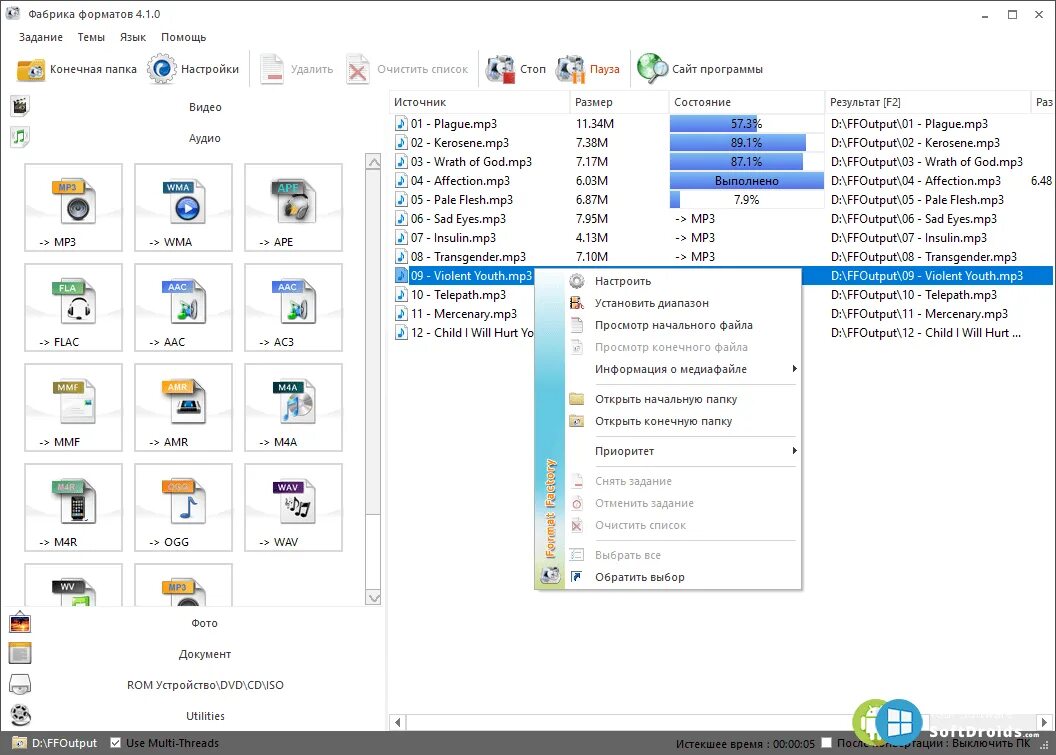Viewport: 1056px width, 755px height.
Task: Expand the Utilities category panel
Action: 205,716
